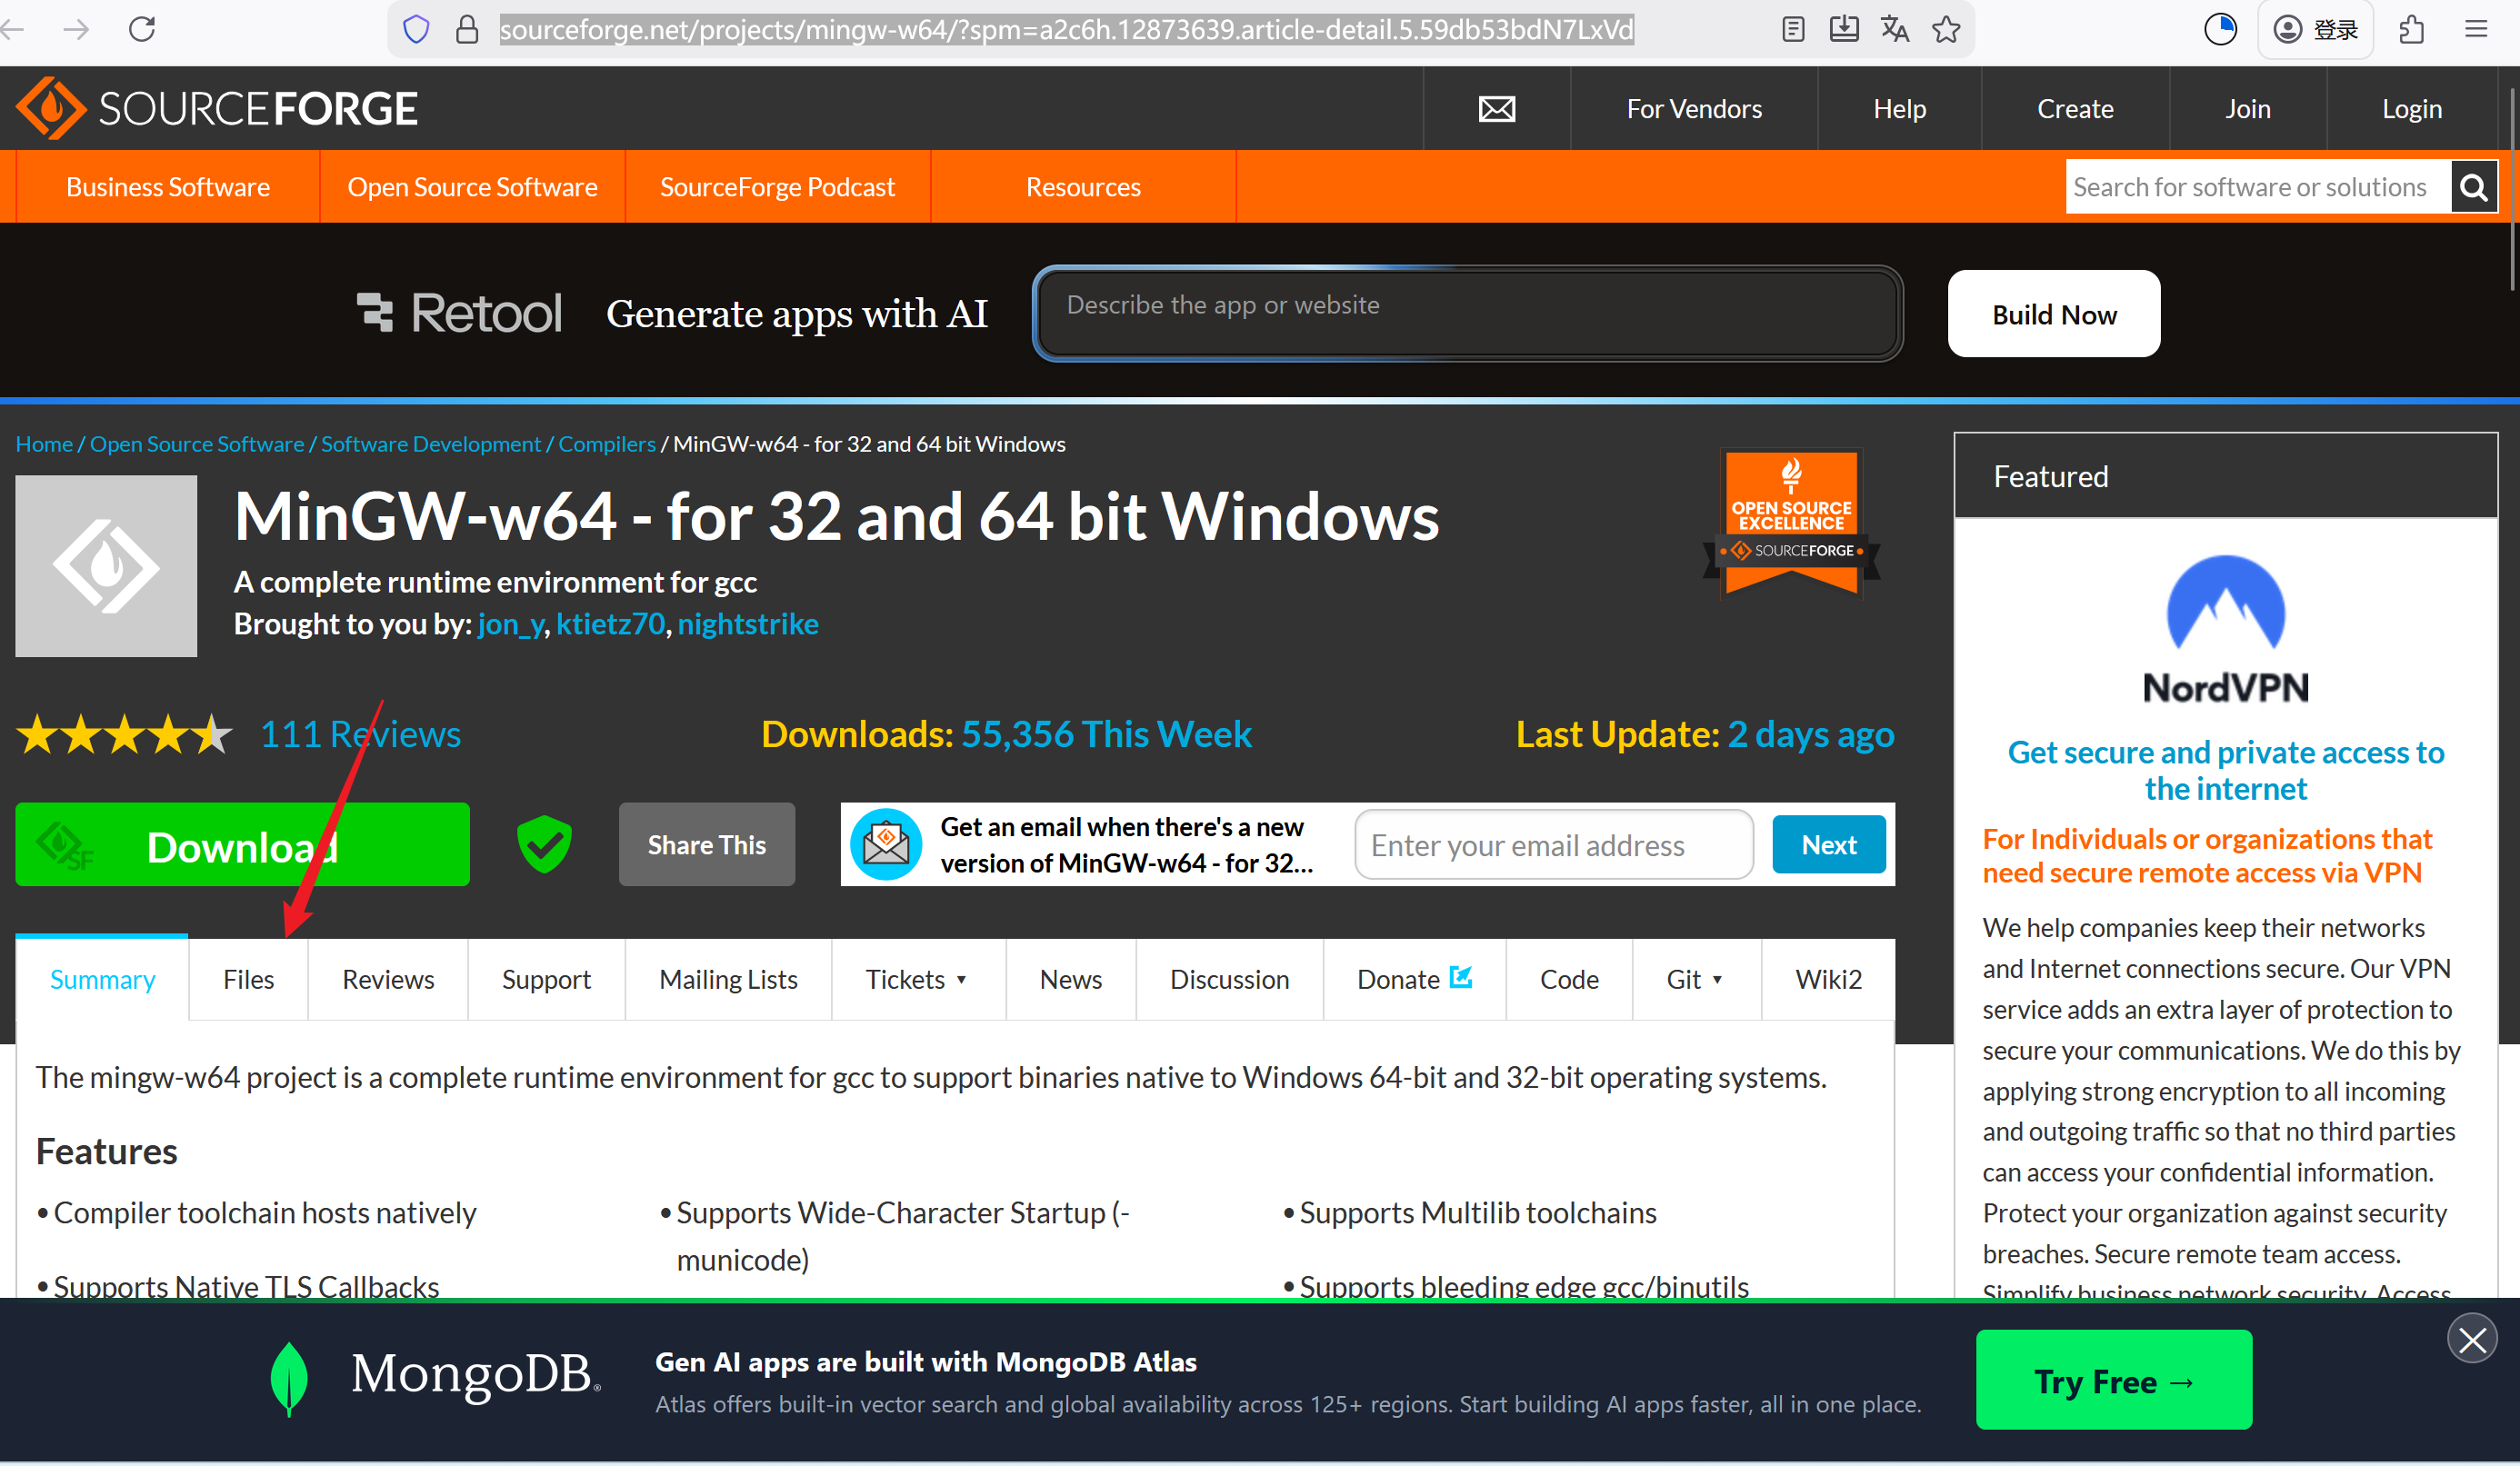Screen dimensions: 2520x1466
Task: Click the Compilers breadcrumb link
Action: click(607, 444)
